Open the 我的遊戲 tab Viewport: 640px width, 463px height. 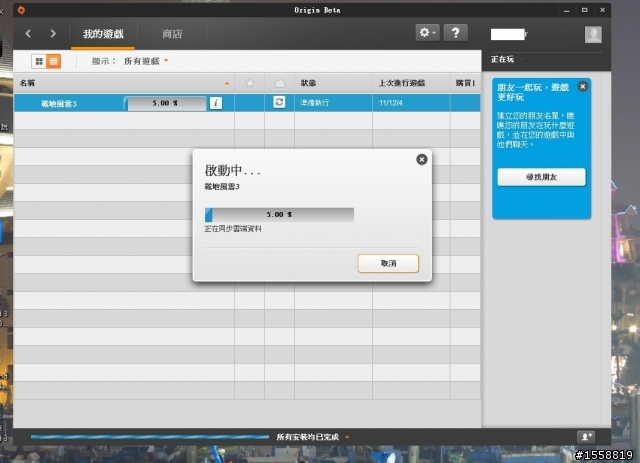pos(103,34)
